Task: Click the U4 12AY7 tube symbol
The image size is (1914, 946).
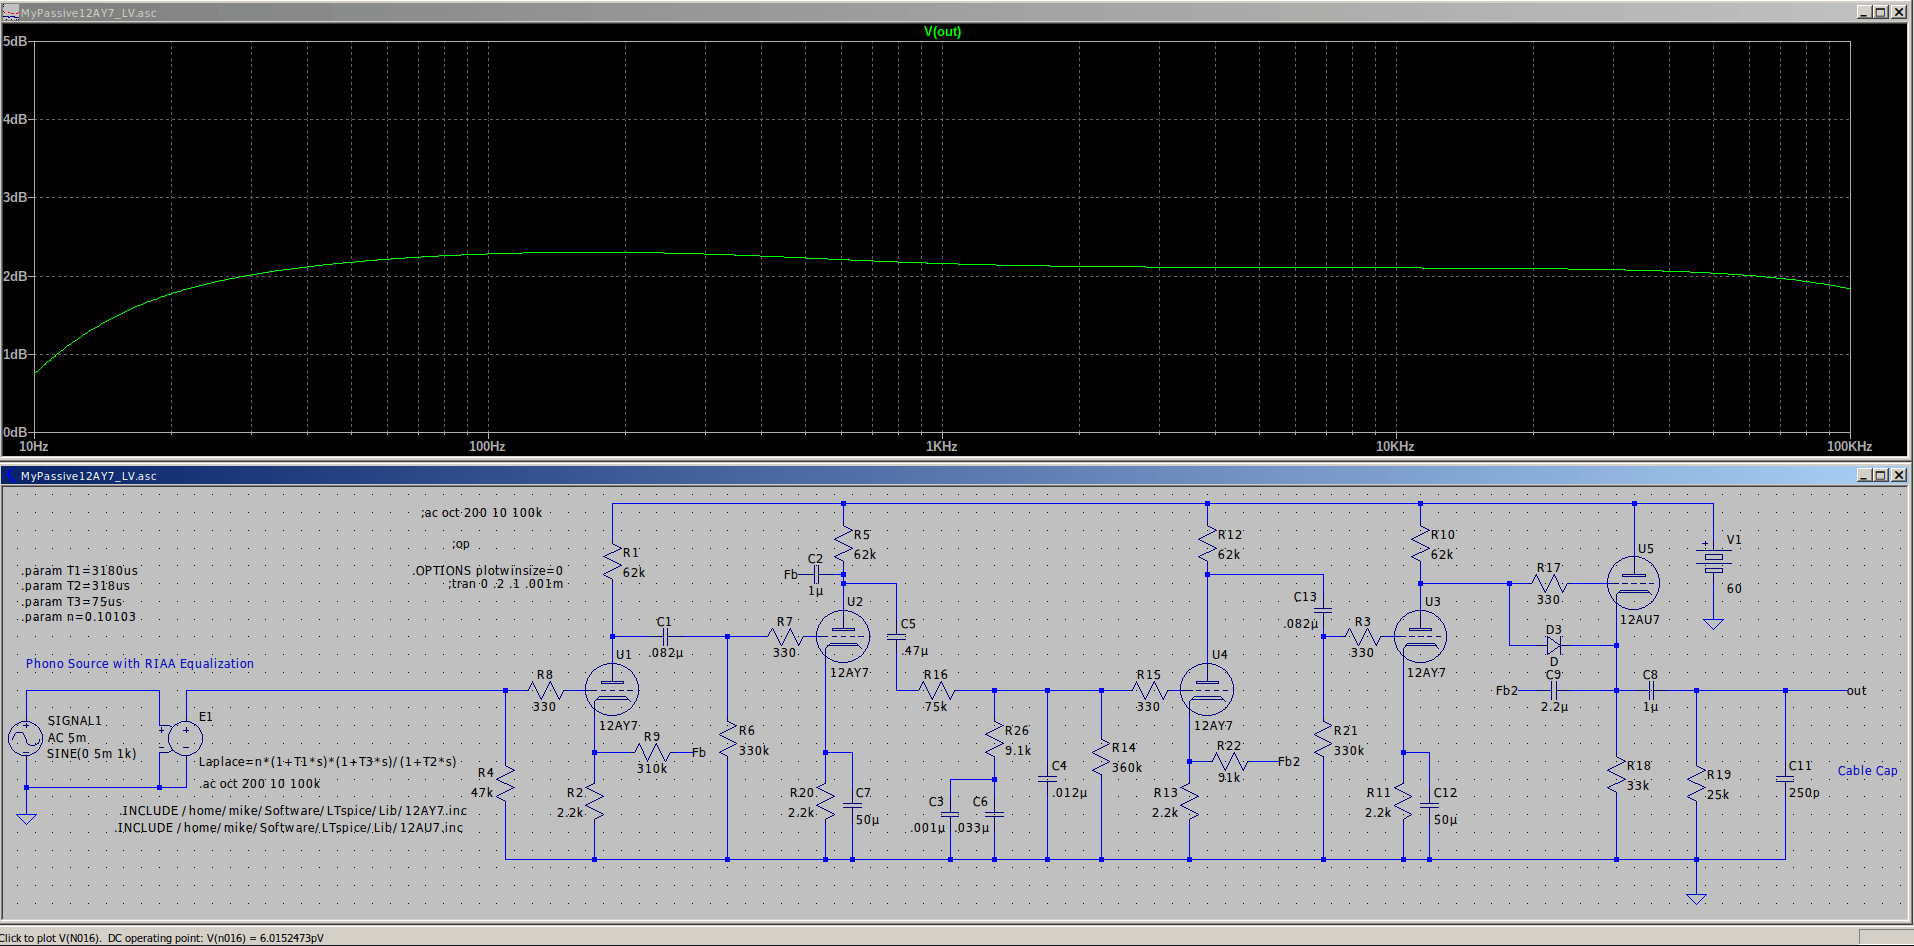Action: click(1206, 689)
